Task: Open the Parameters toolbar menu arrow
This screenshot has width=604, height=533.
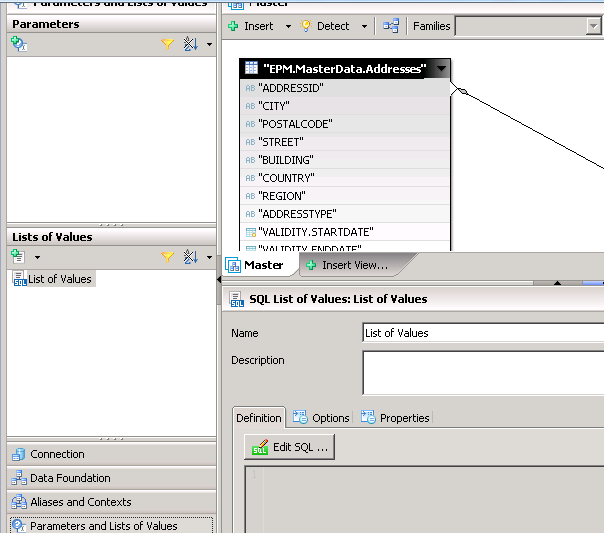Action: [209, 44]
